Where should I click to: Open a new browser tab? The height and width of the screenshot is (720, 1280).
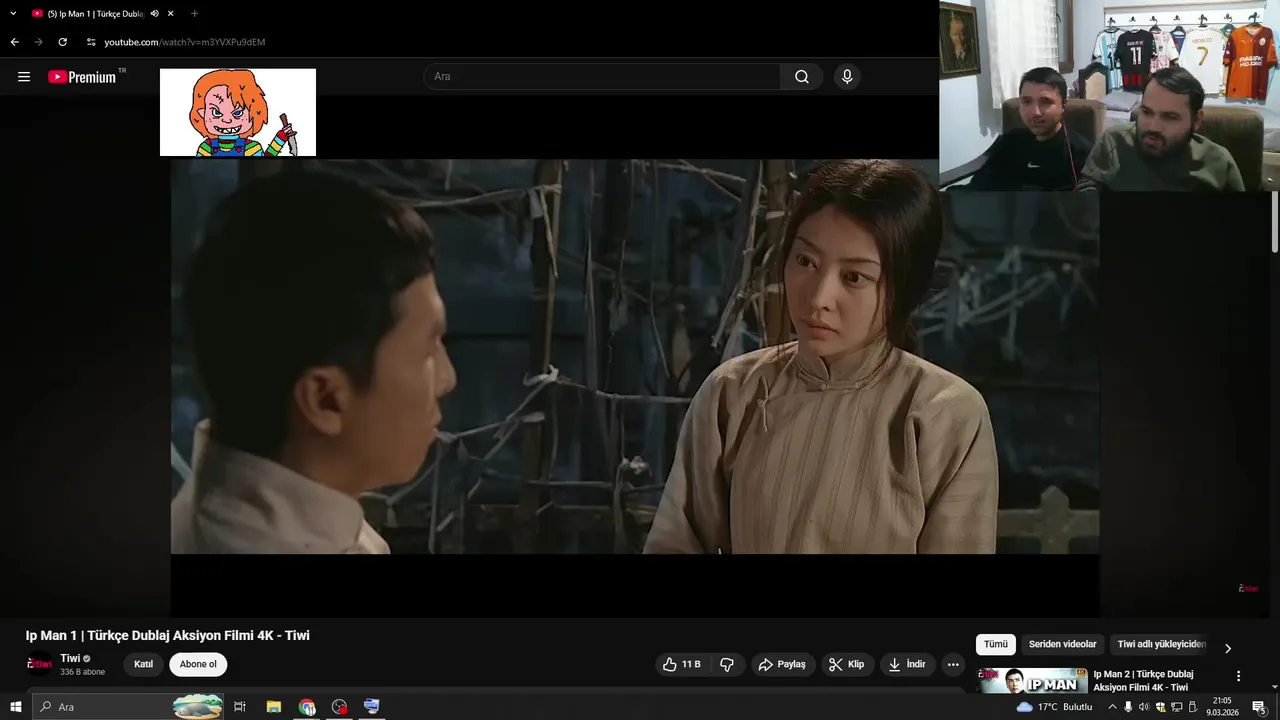[194, 14]
